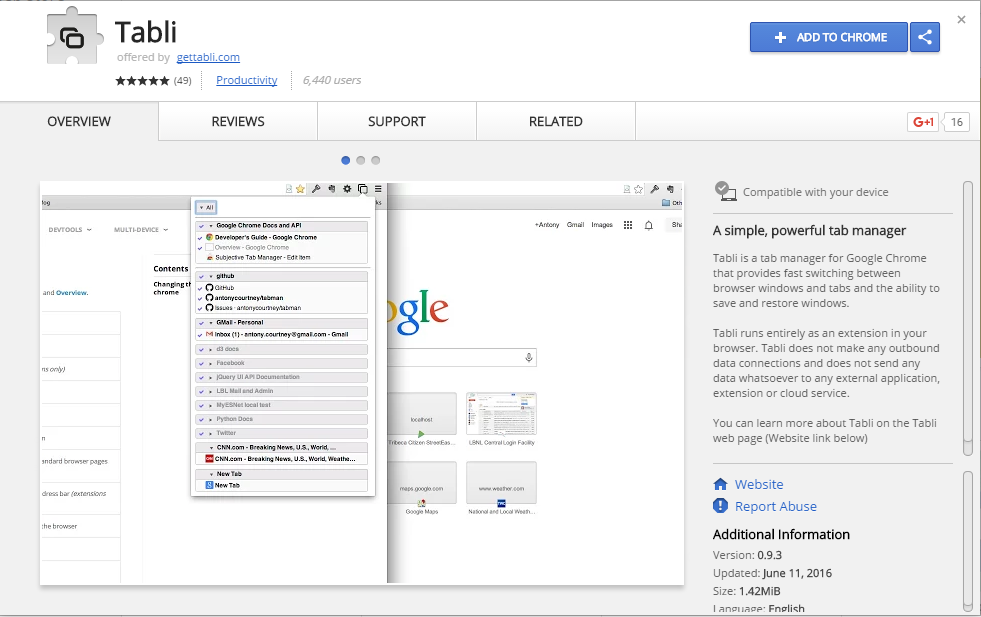Screen dimensions: 981x617
Task: Select the first carousel dot
Action: pos(345,160)
